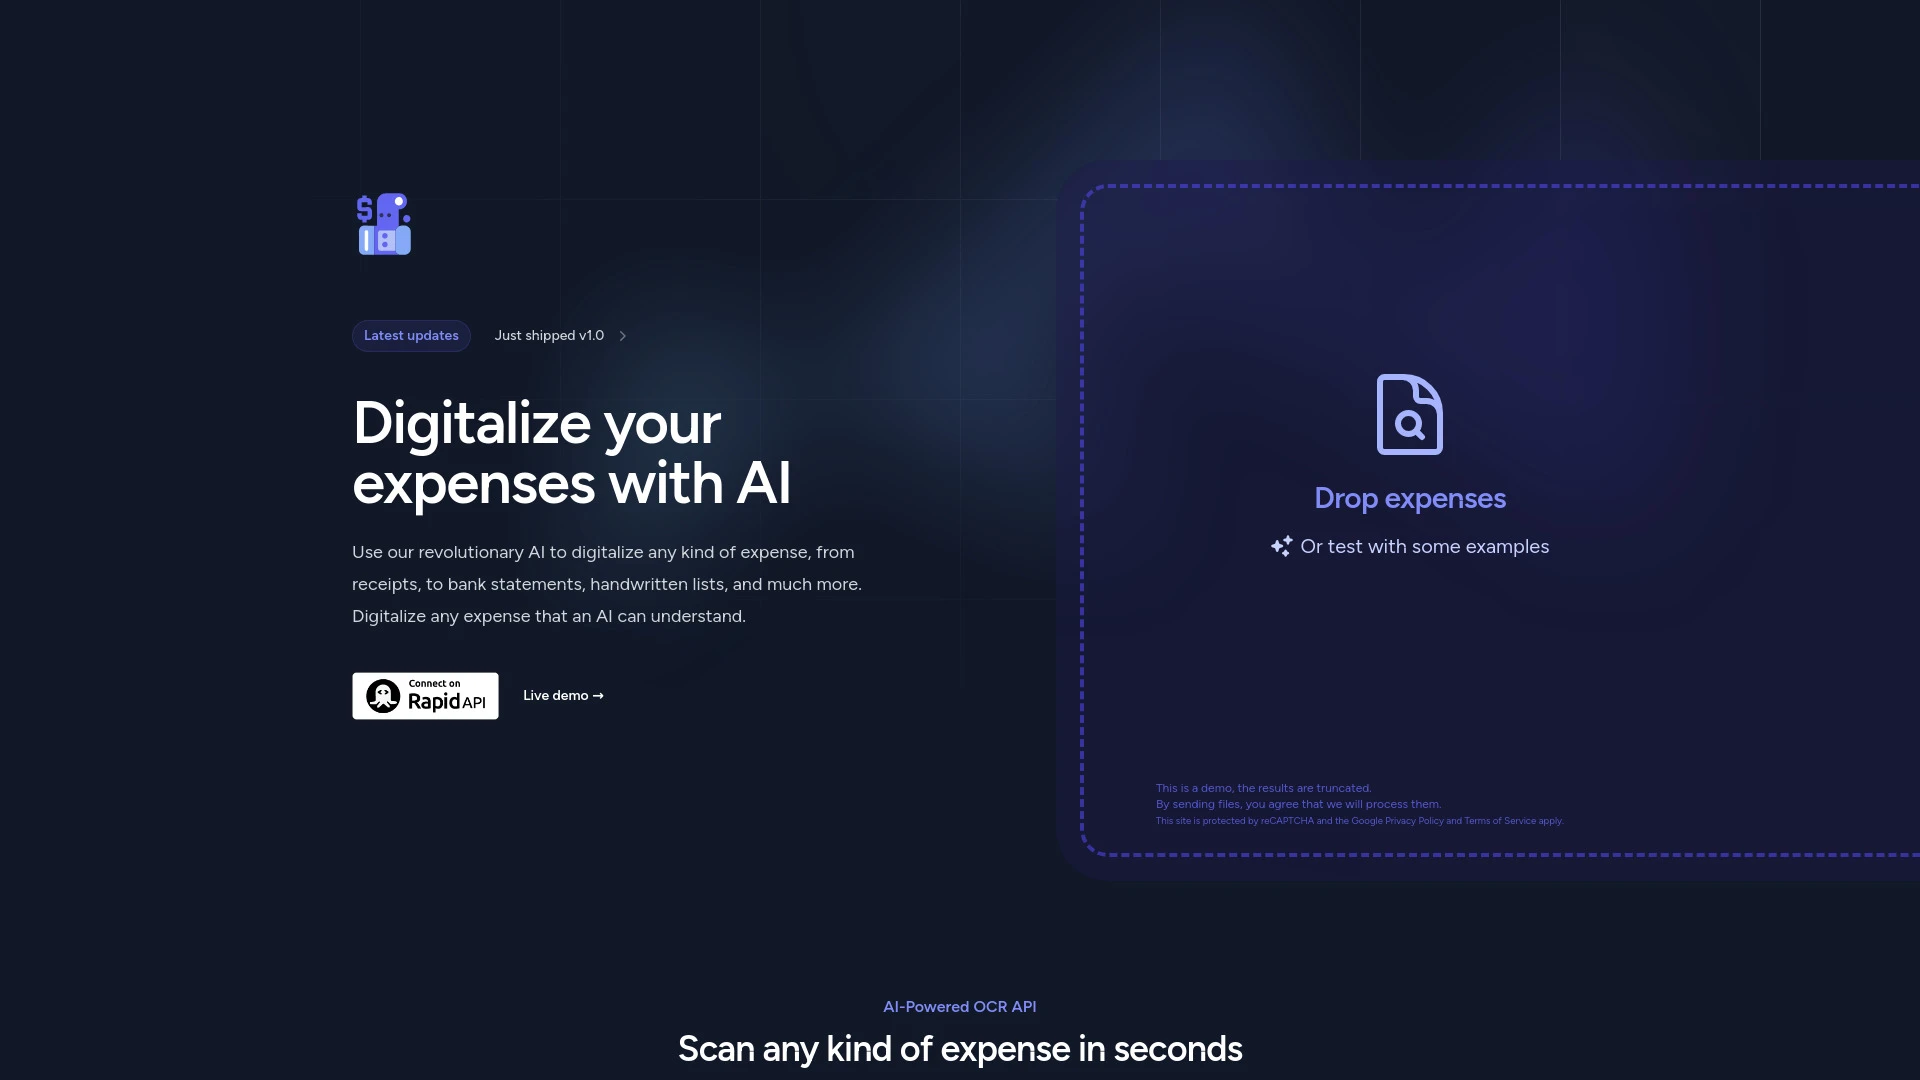Click the Live demo link

pyautogui.click(x=563, y=695)
